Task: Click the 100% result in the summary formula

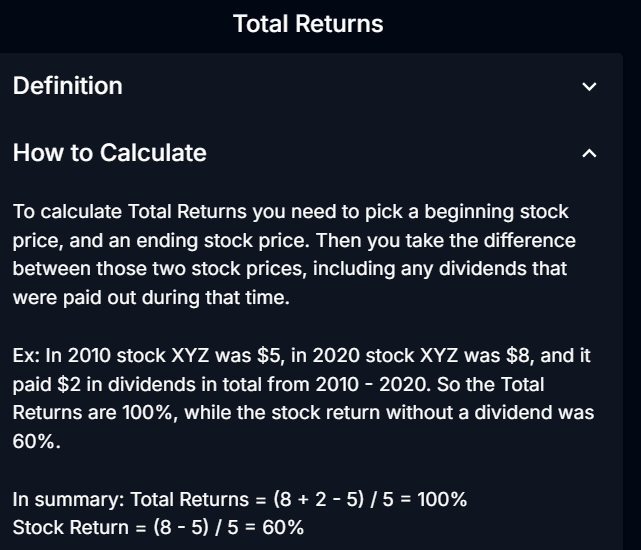Action: click(442, 499)
